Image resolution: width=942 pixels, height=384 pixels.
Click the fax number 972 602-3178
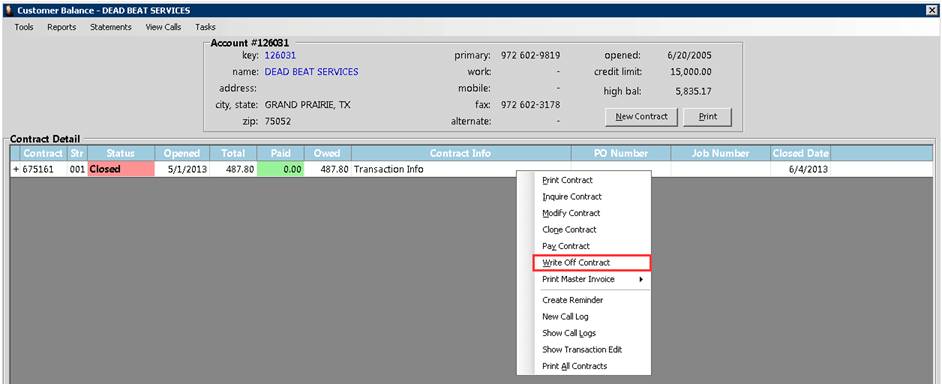(530, 105)
